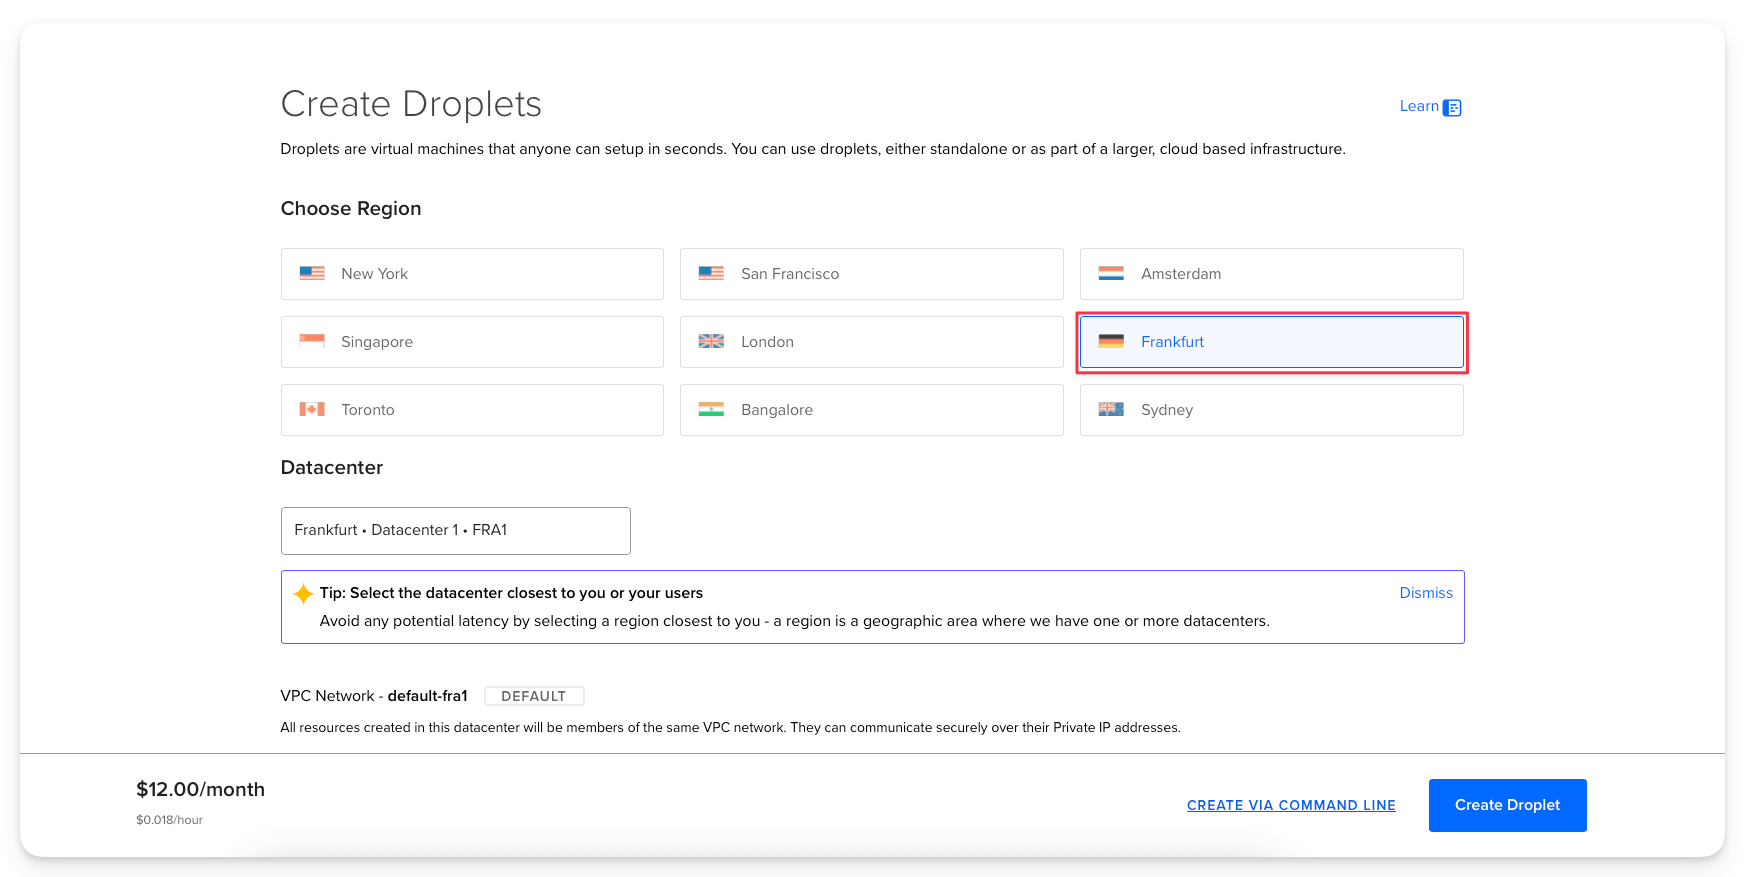Screen dimensions: 1745x877
Task: Open the Learn link
Action: [x=1419, y=106]
